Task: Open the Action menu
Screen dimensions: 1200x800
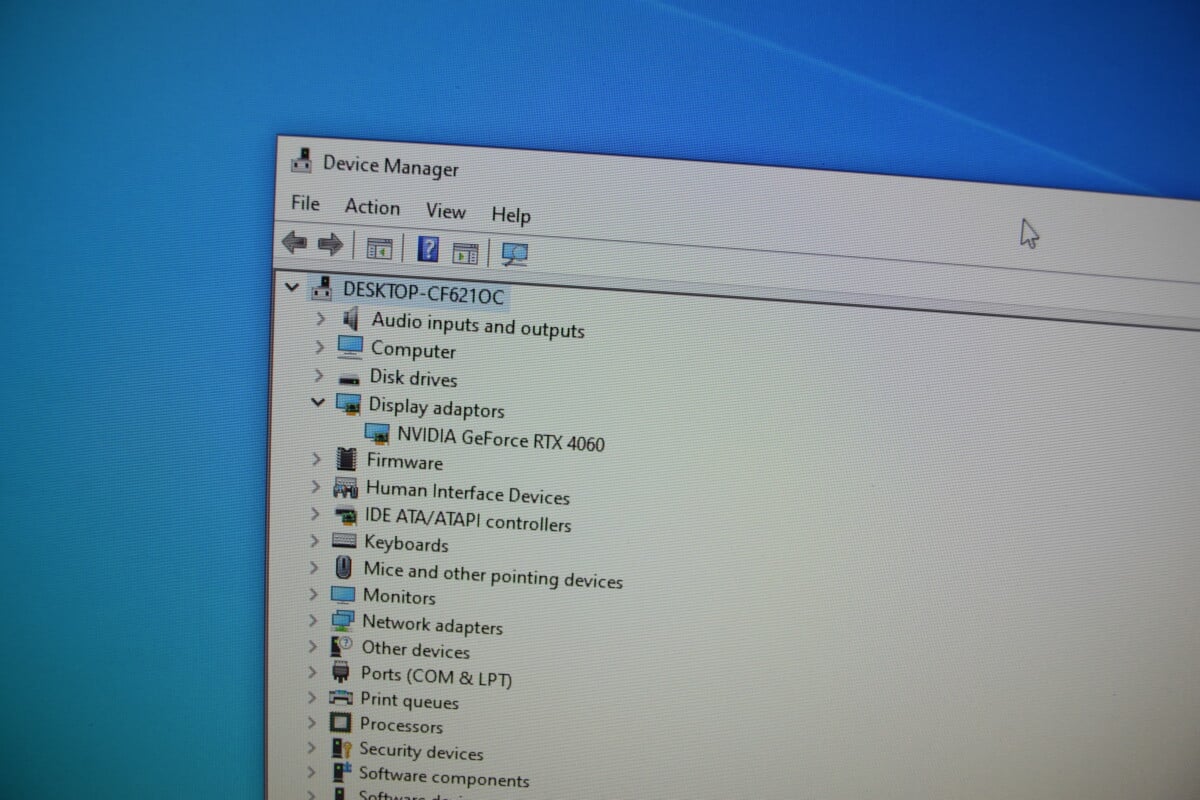Action: (372, 207)
